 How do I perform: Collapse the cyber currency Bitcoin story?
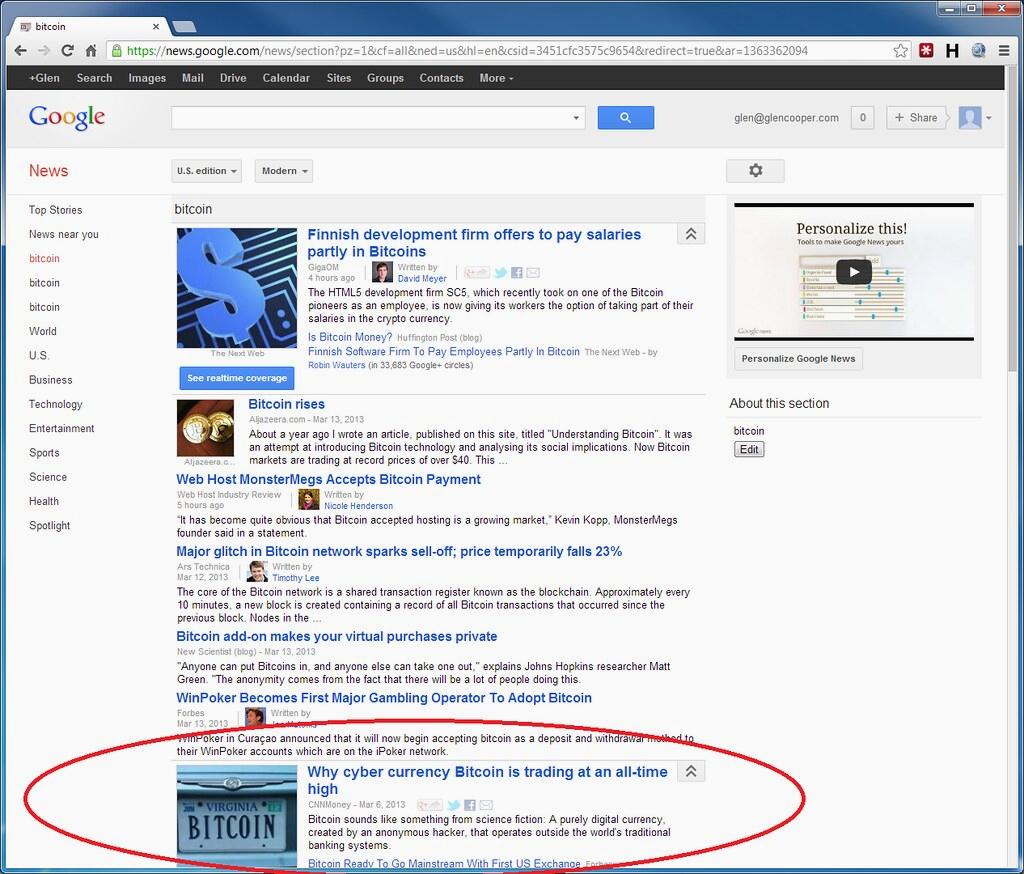point(691,771)
